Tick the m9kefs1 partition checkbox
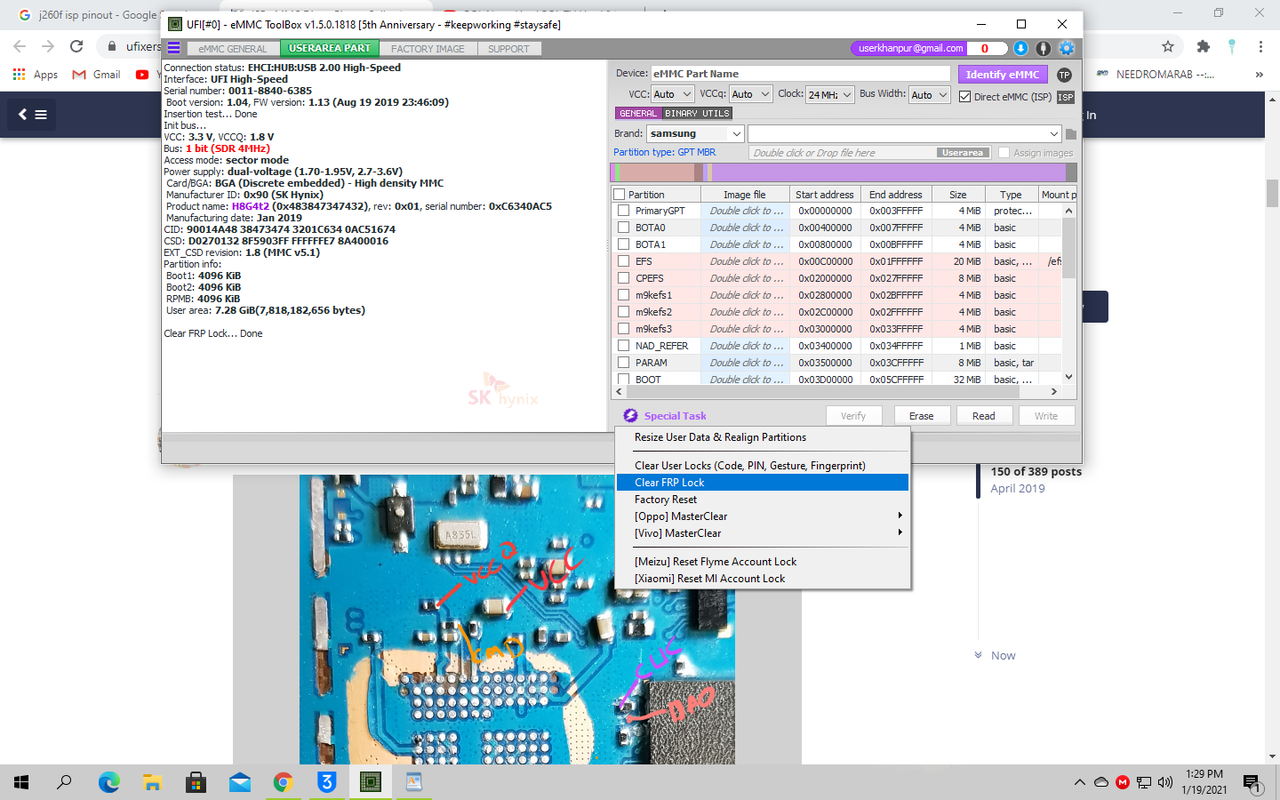Image resolution: width=1280 pixels, height=800 pixels. (x=624, y=296)
